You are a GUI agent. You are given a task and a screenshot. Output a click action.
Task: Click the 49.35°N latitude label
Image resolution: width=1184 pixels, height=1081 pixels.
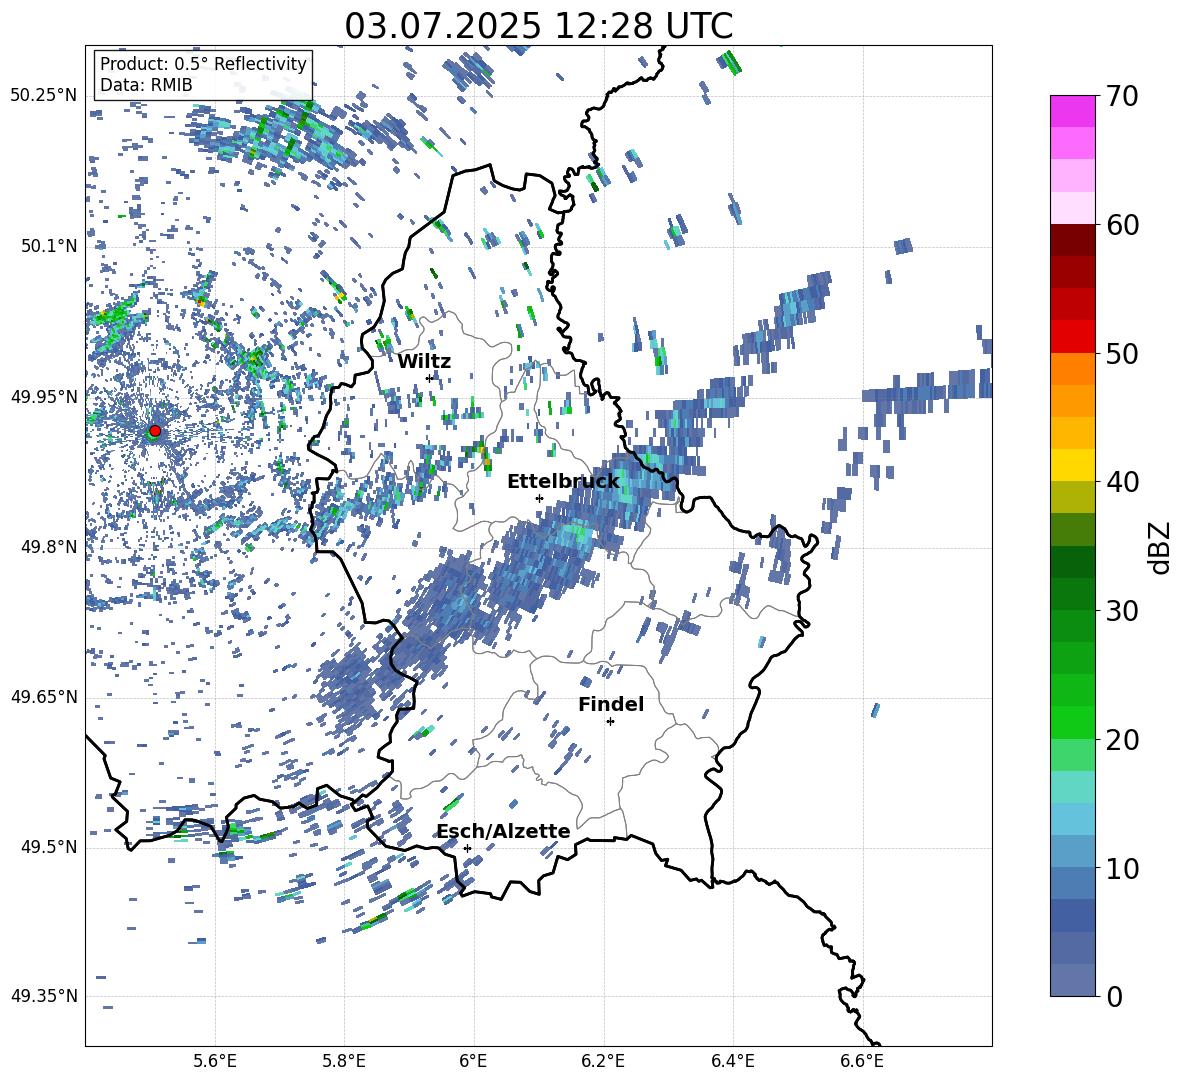pyautogui.click(x=44, y=997)
